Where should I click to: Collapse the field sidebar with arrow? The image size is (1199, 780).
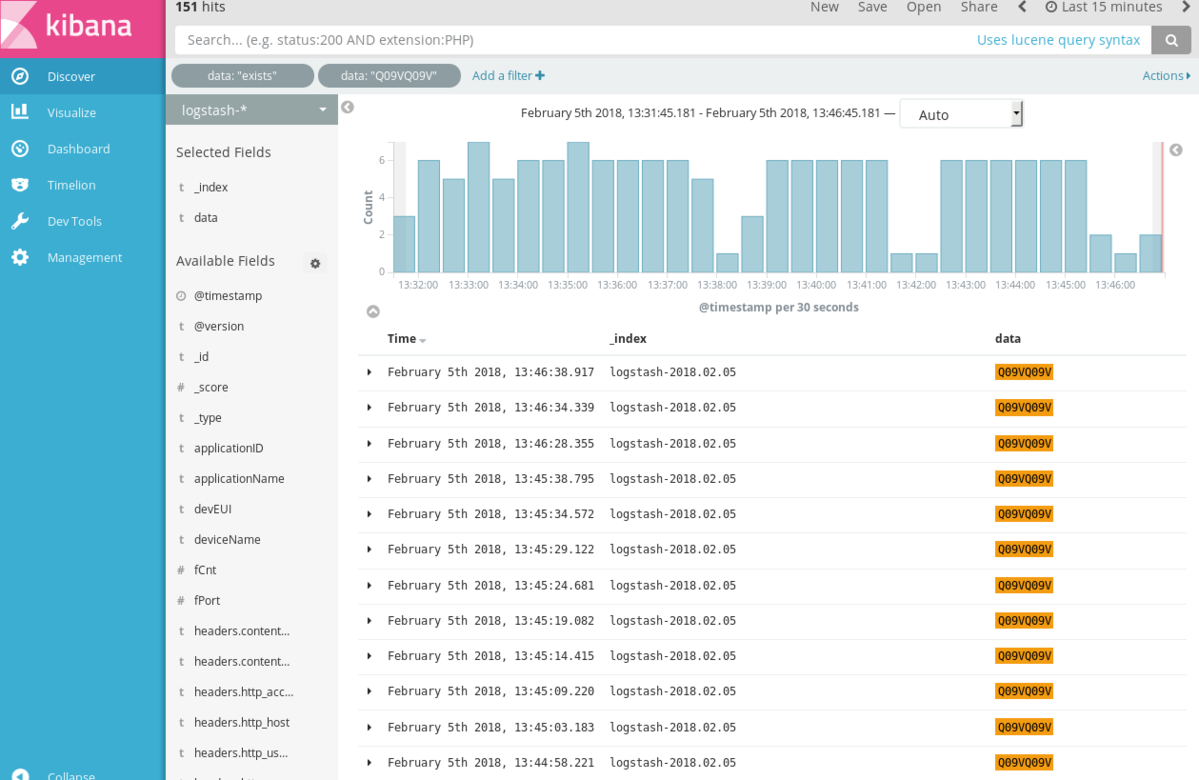point(347,107)
